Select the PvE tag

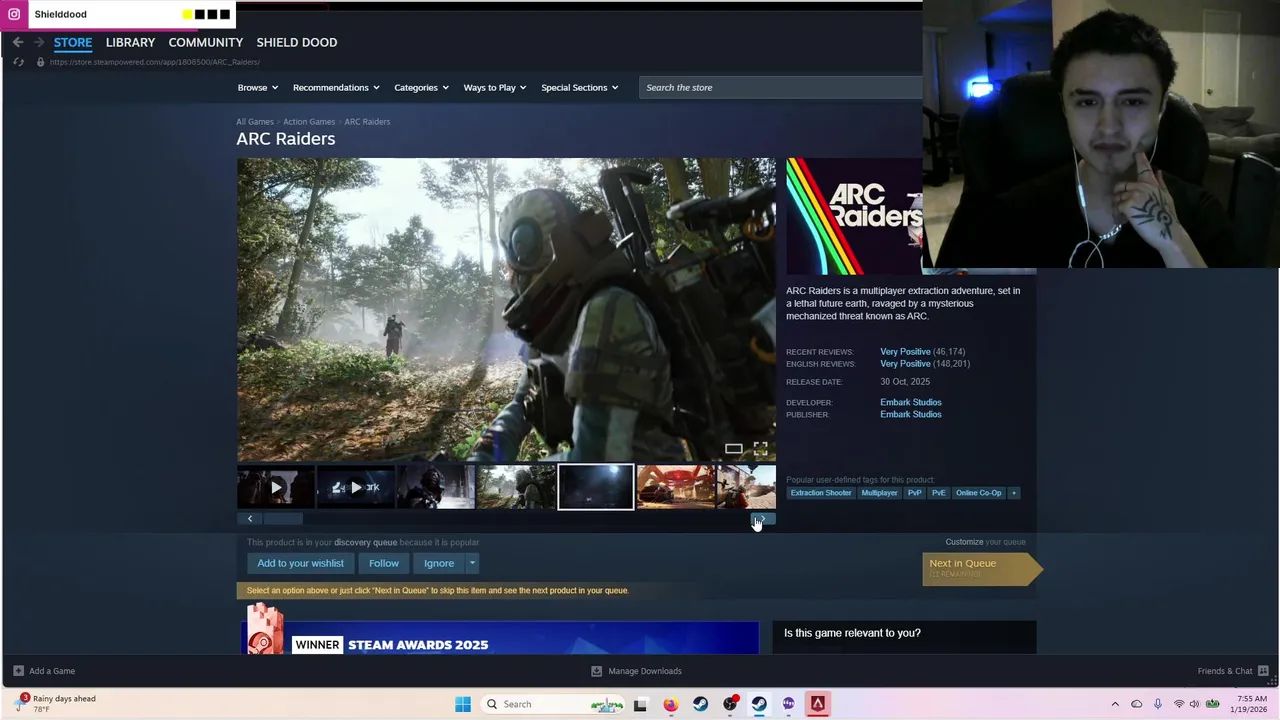coord(938,493)
